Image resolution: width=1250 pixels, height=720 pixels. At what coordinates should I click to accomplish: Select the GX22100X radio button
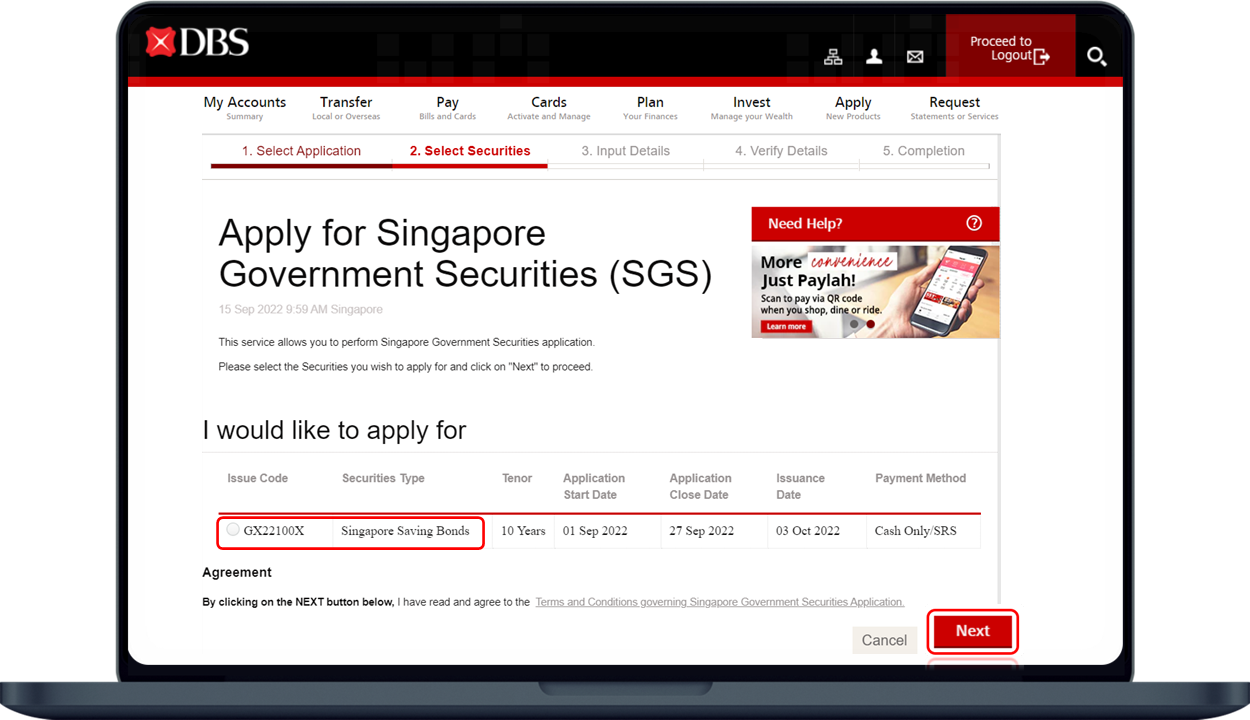pyautogui.click(x=233, y=530)
